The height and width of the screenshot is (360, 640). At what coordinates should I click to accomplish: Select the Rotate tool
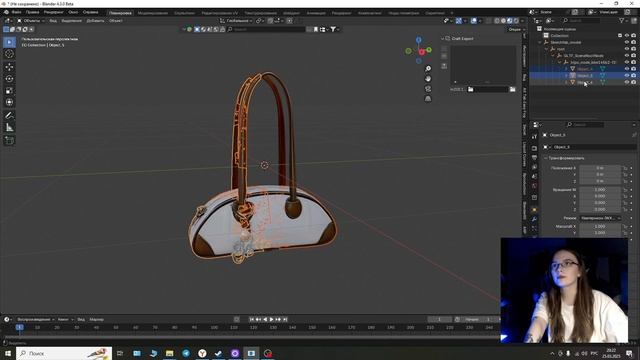pyautogui.click(x=9, y=79)
